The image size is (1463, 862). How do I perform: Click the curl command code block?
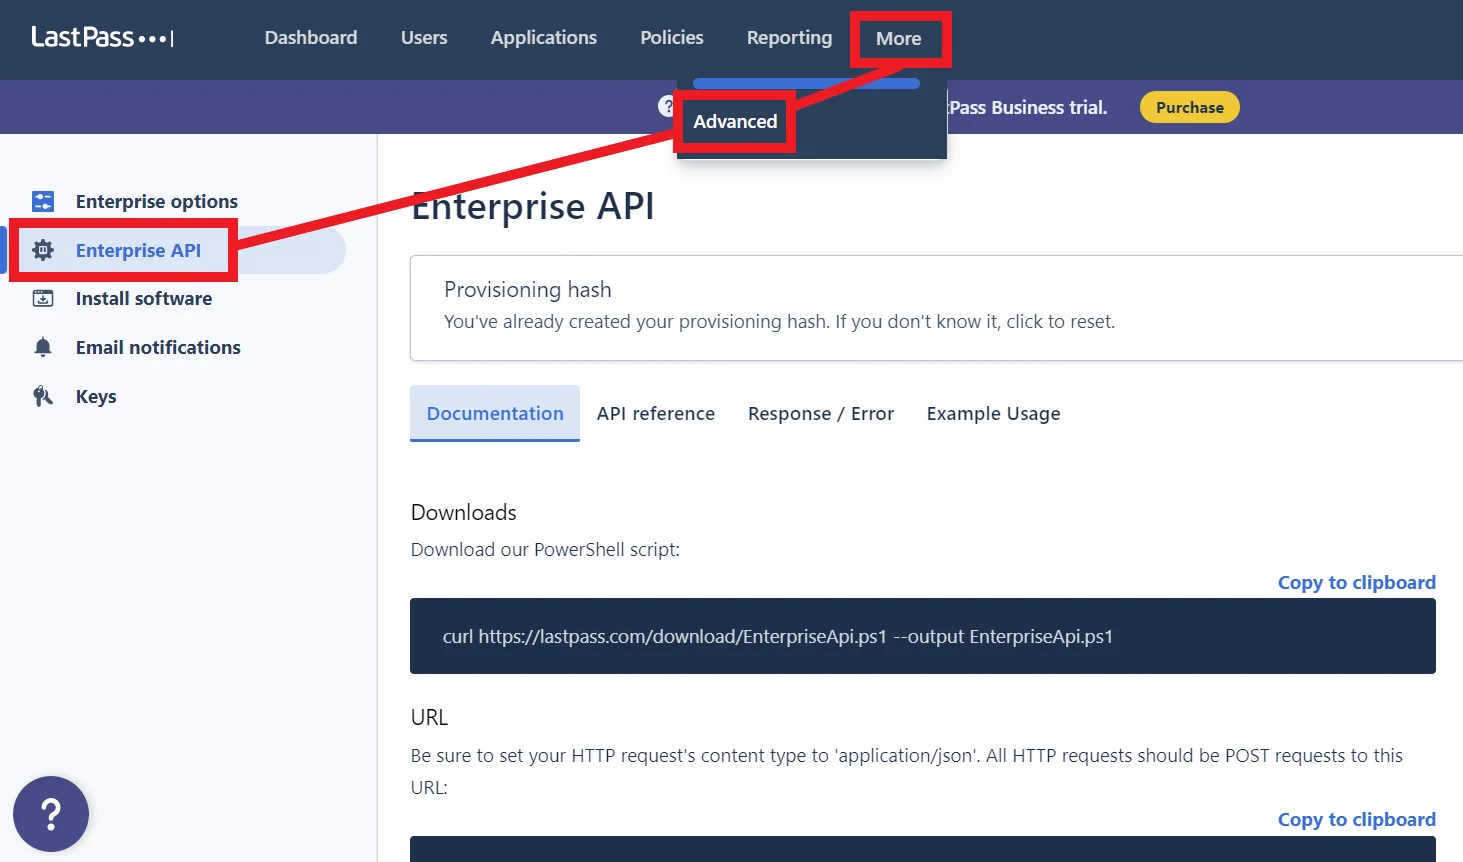click(x=923, y=636)
